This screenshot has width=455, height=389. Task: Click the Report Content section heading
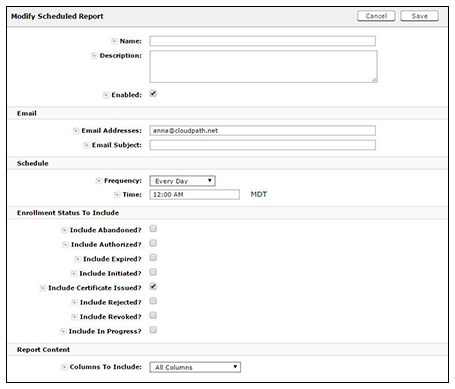[43, 350]
